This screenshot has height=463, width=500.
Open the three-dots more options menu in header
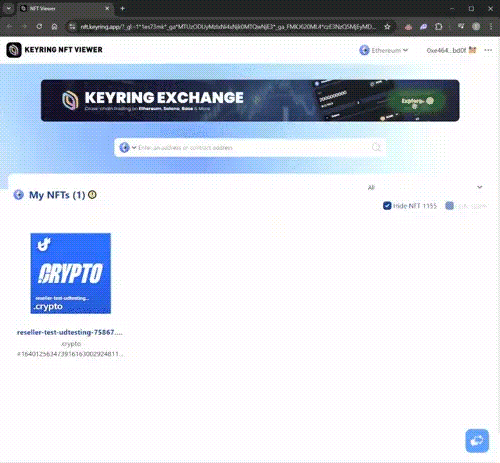tap(488, 50)
